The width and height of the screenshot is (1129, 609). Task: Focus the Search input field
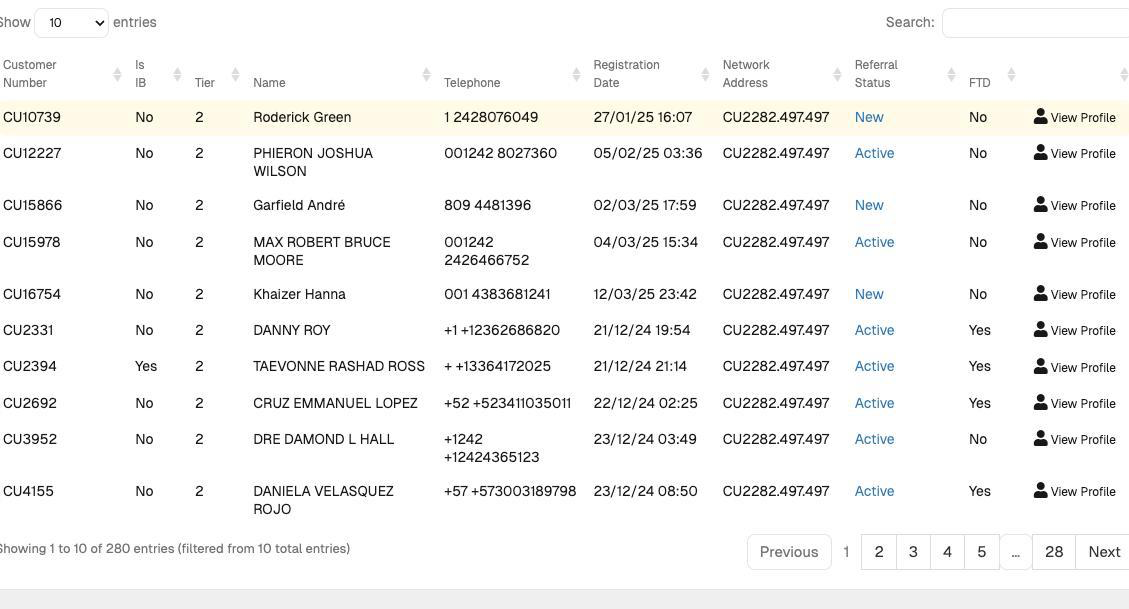click(1035, 23)
